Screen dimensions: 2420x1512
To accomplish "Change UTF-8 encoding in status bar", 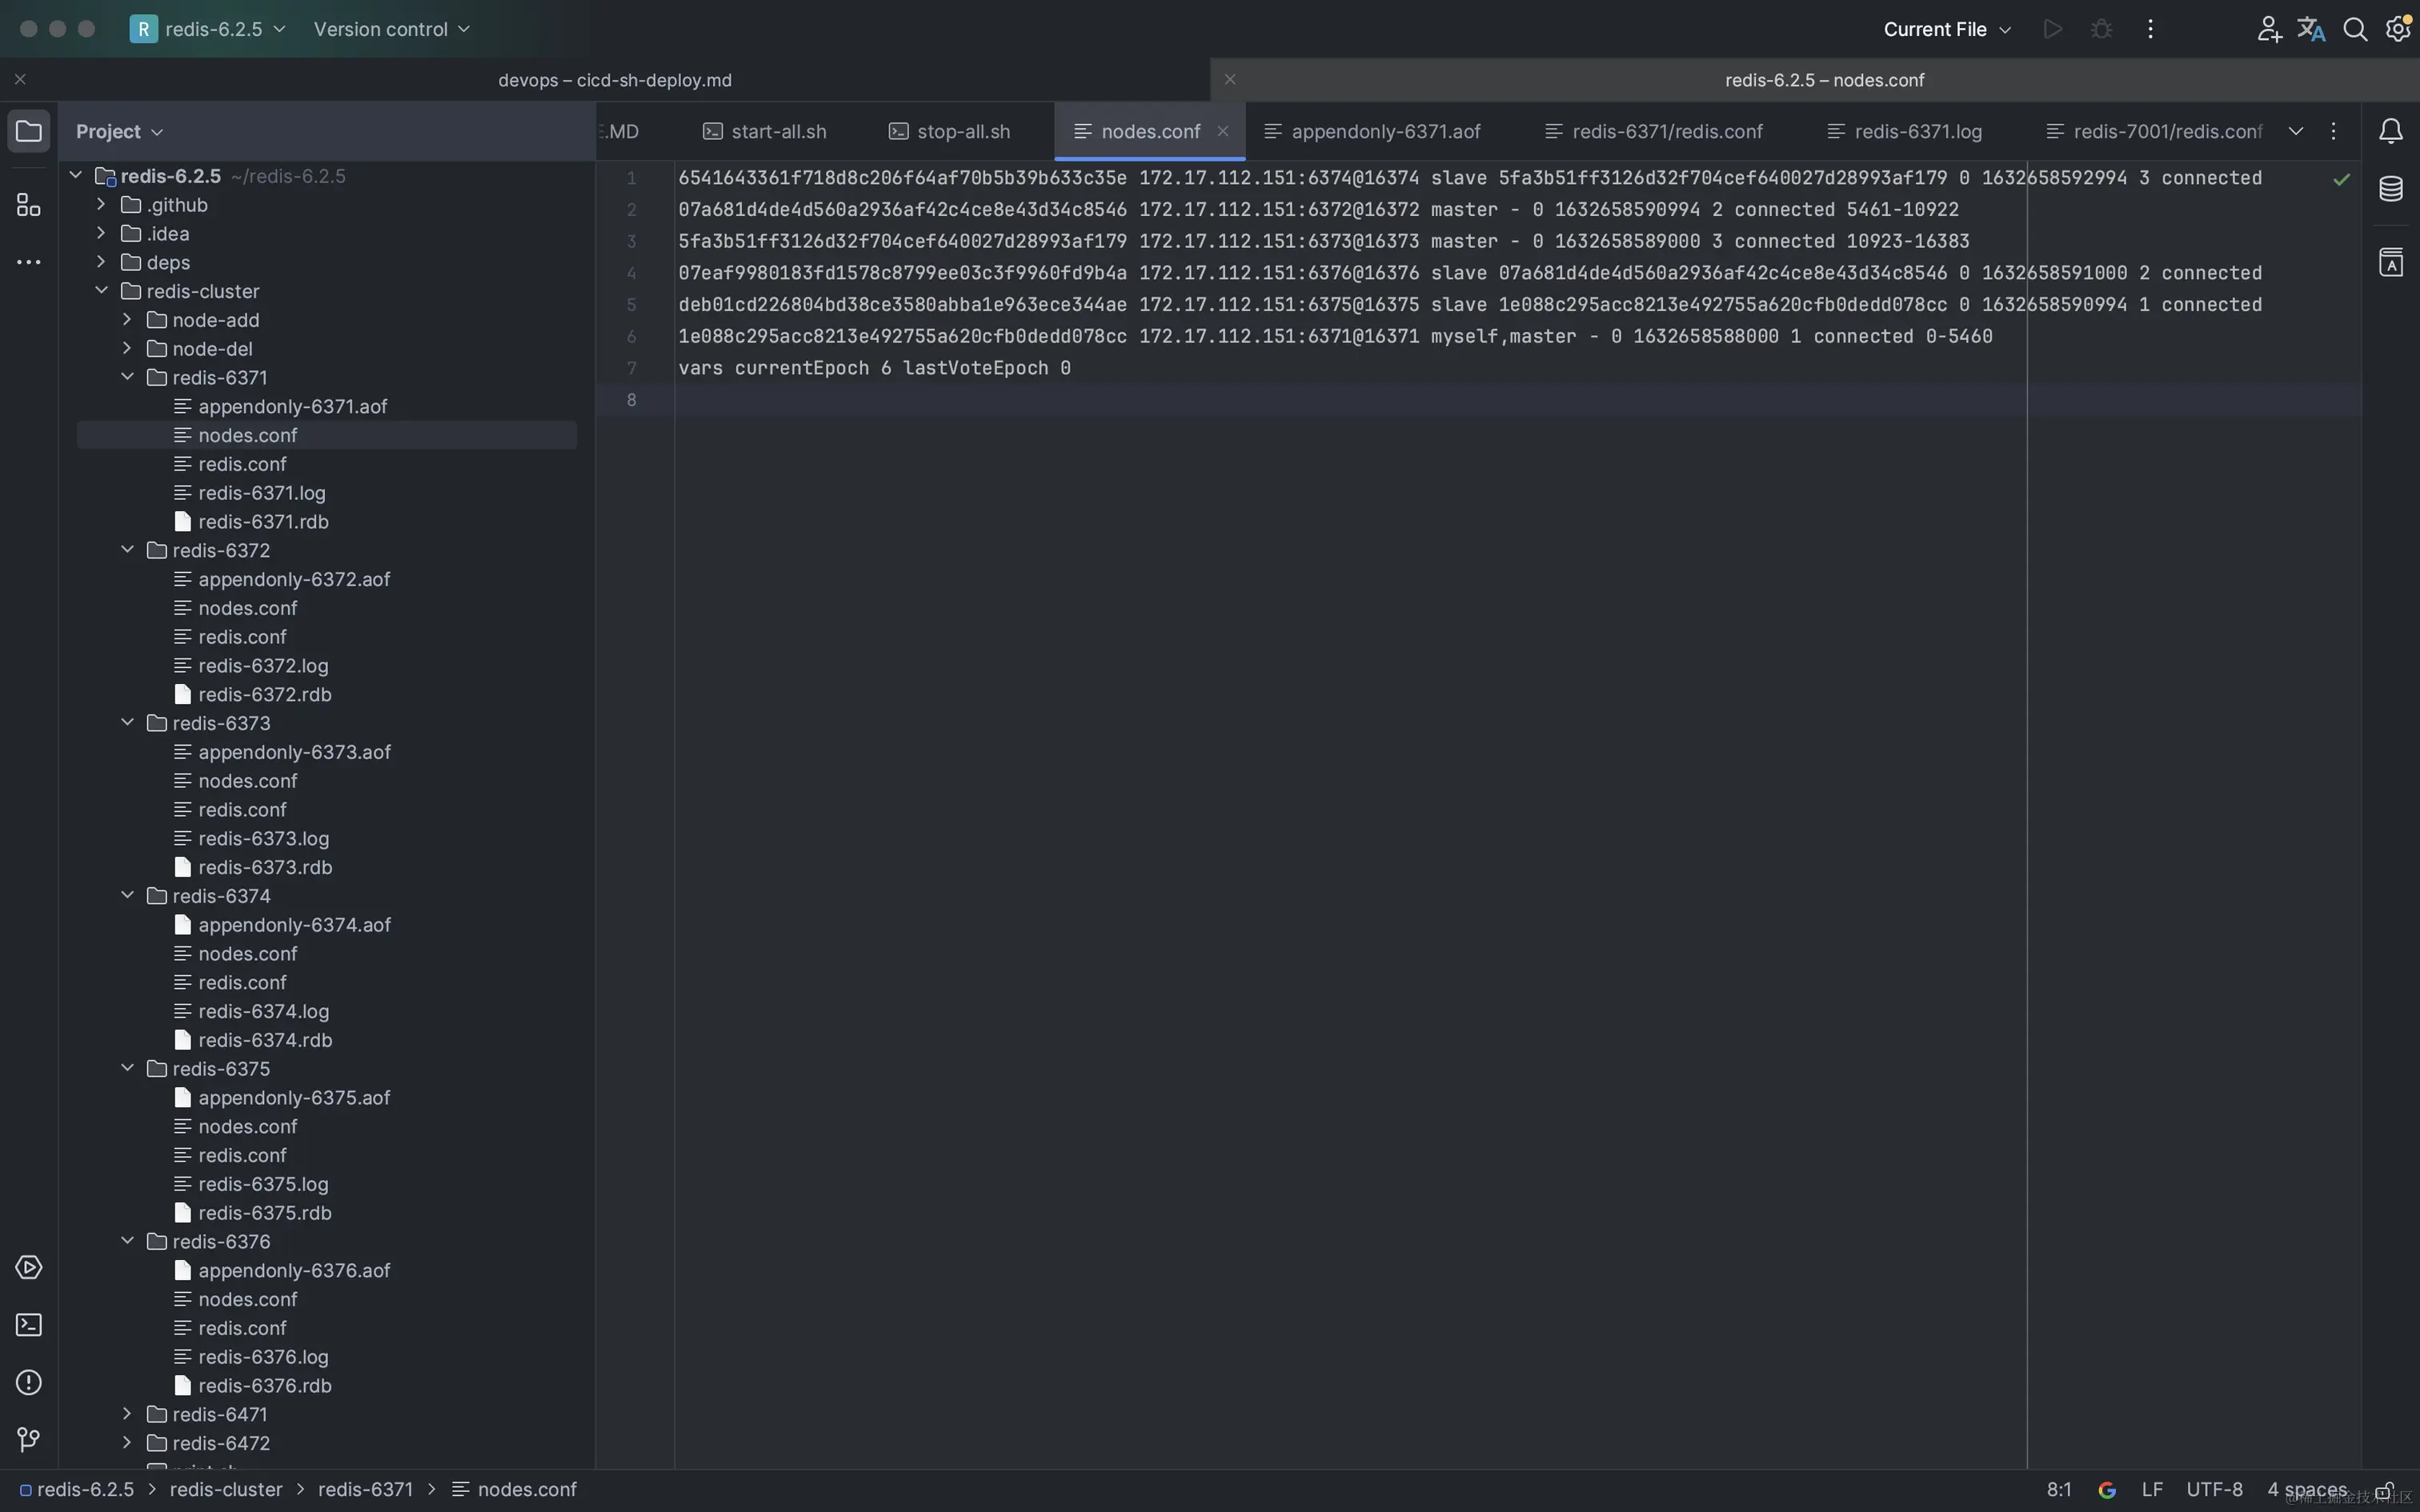I will coord(2214,1490).
